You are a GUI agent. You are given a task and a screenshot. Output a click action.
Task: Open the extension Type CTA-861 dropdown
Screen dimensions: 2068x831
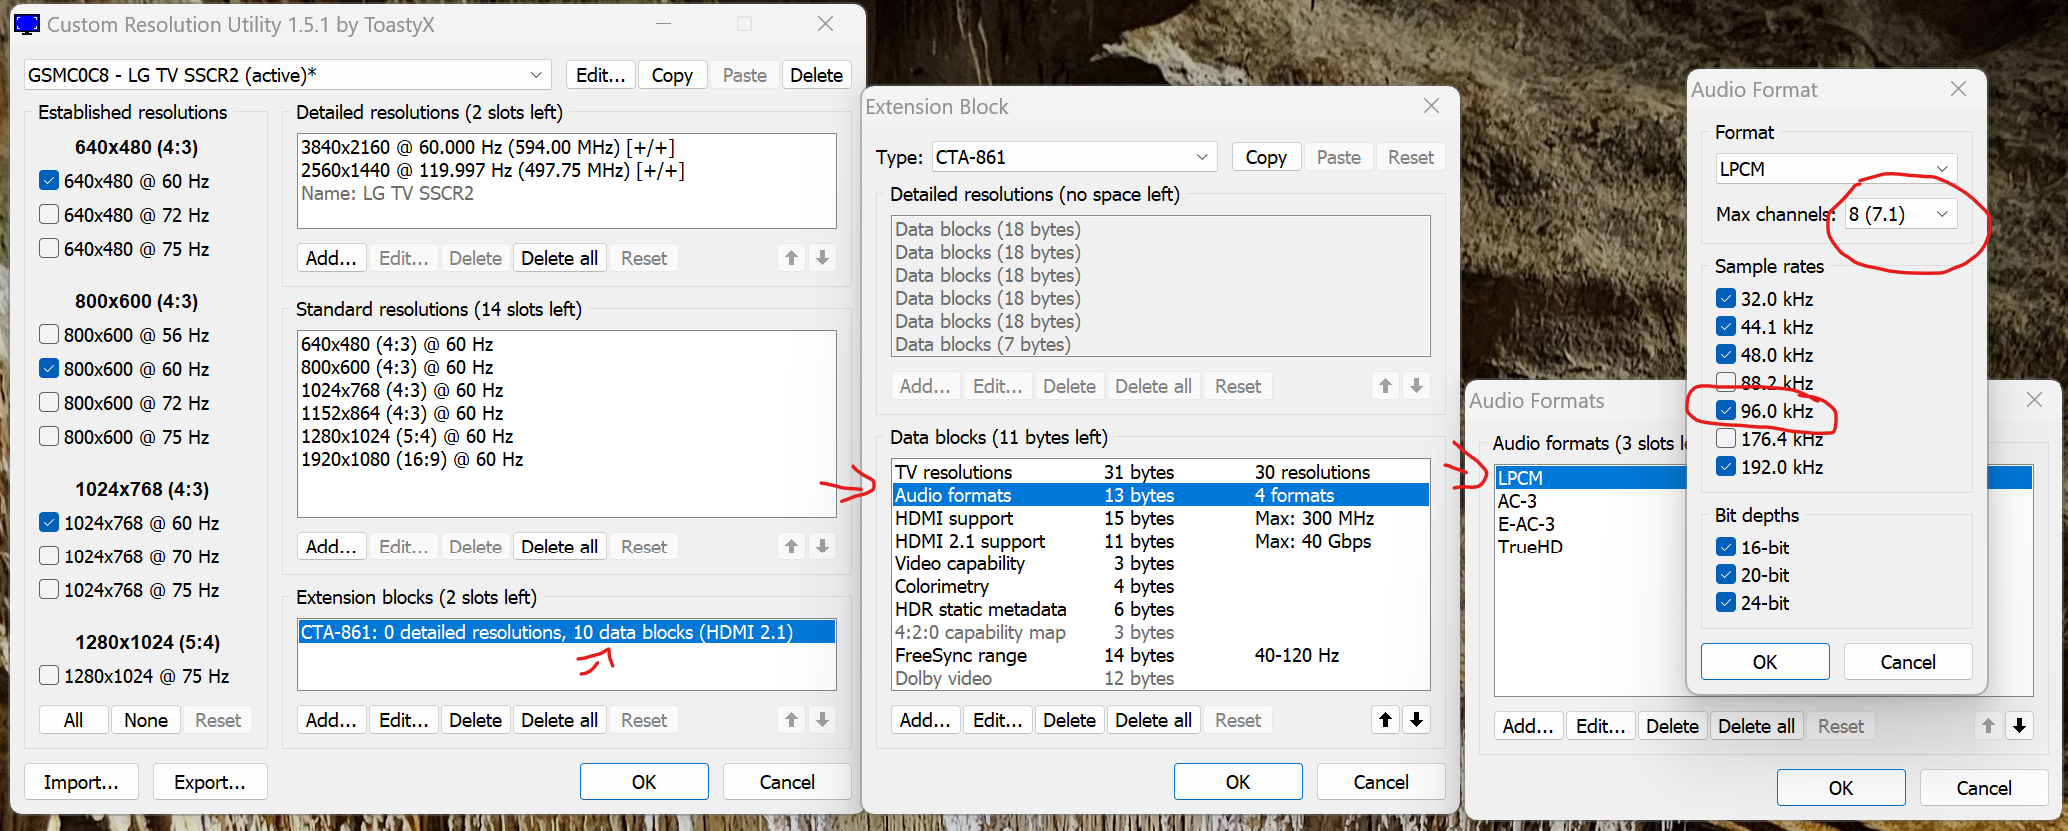[x=1075, y=157]
